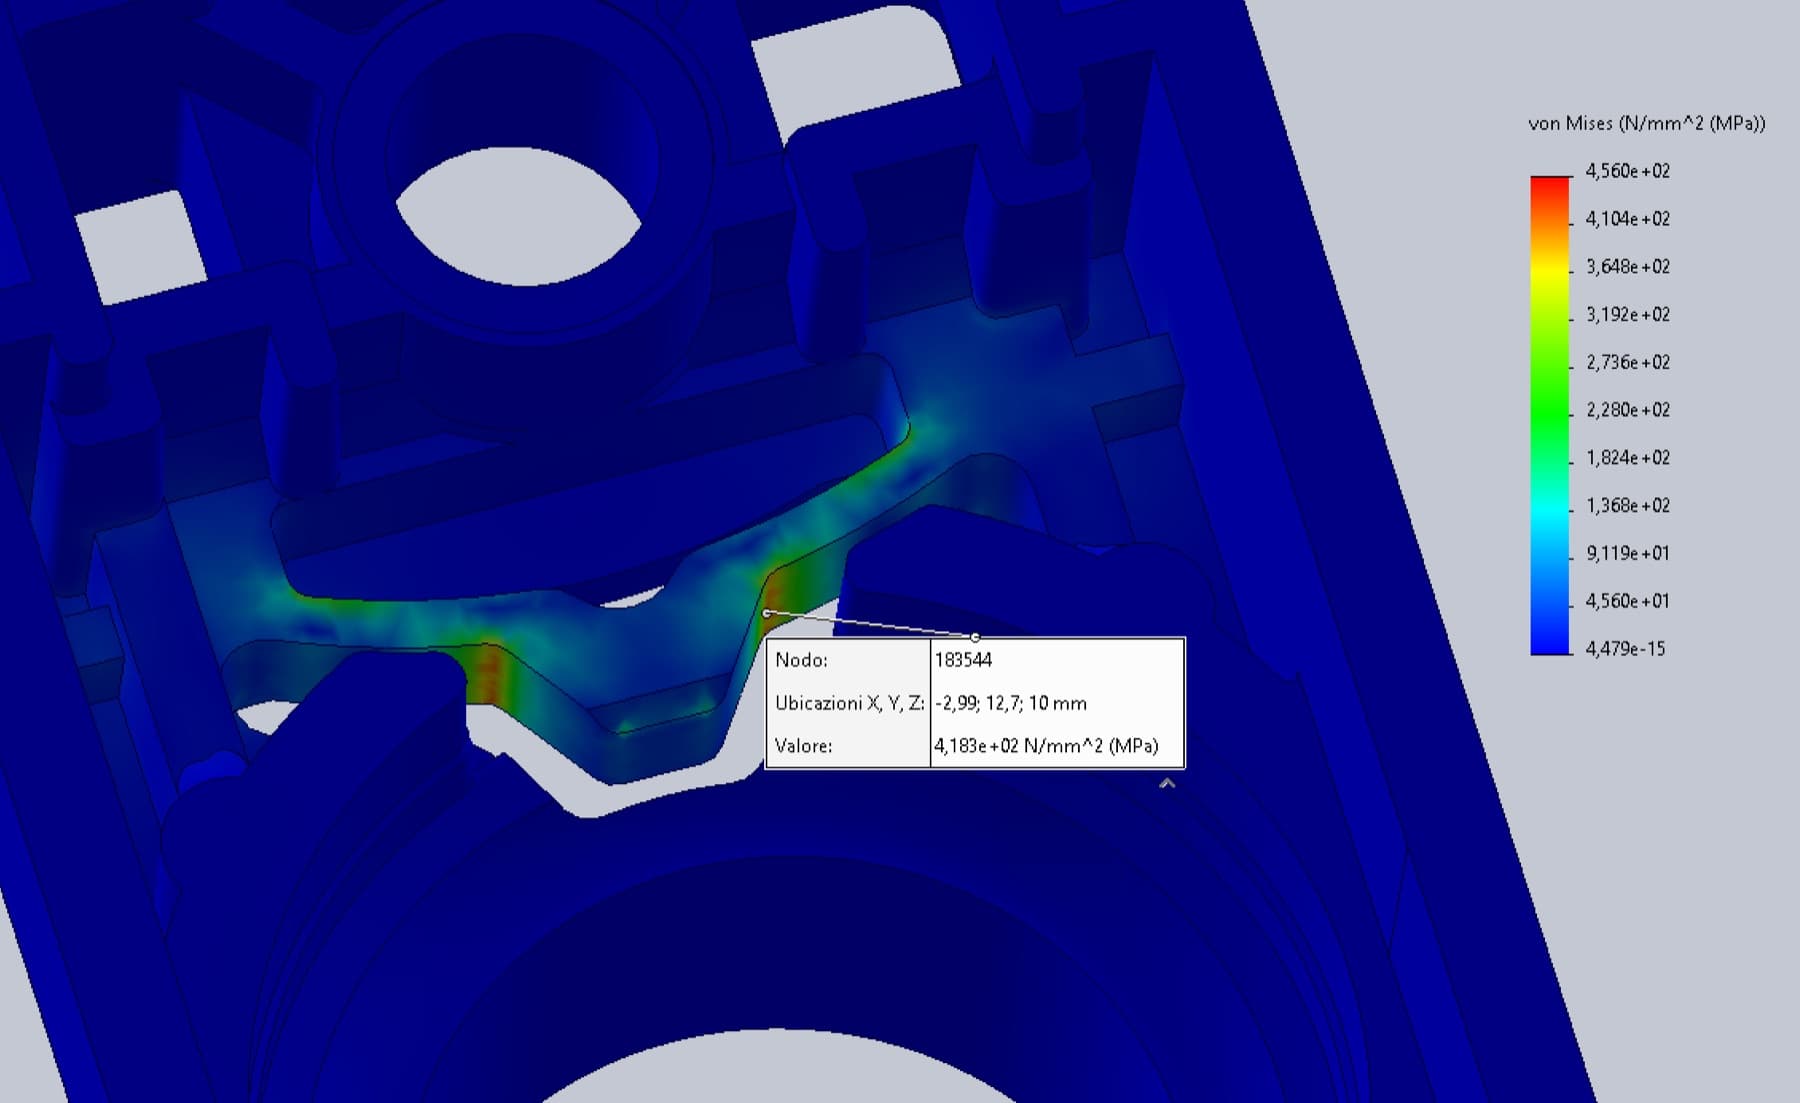This screenshot has height=1103, width=1800.
Task: Click the legend value 1,368e+02
Action: (1628, 506)
